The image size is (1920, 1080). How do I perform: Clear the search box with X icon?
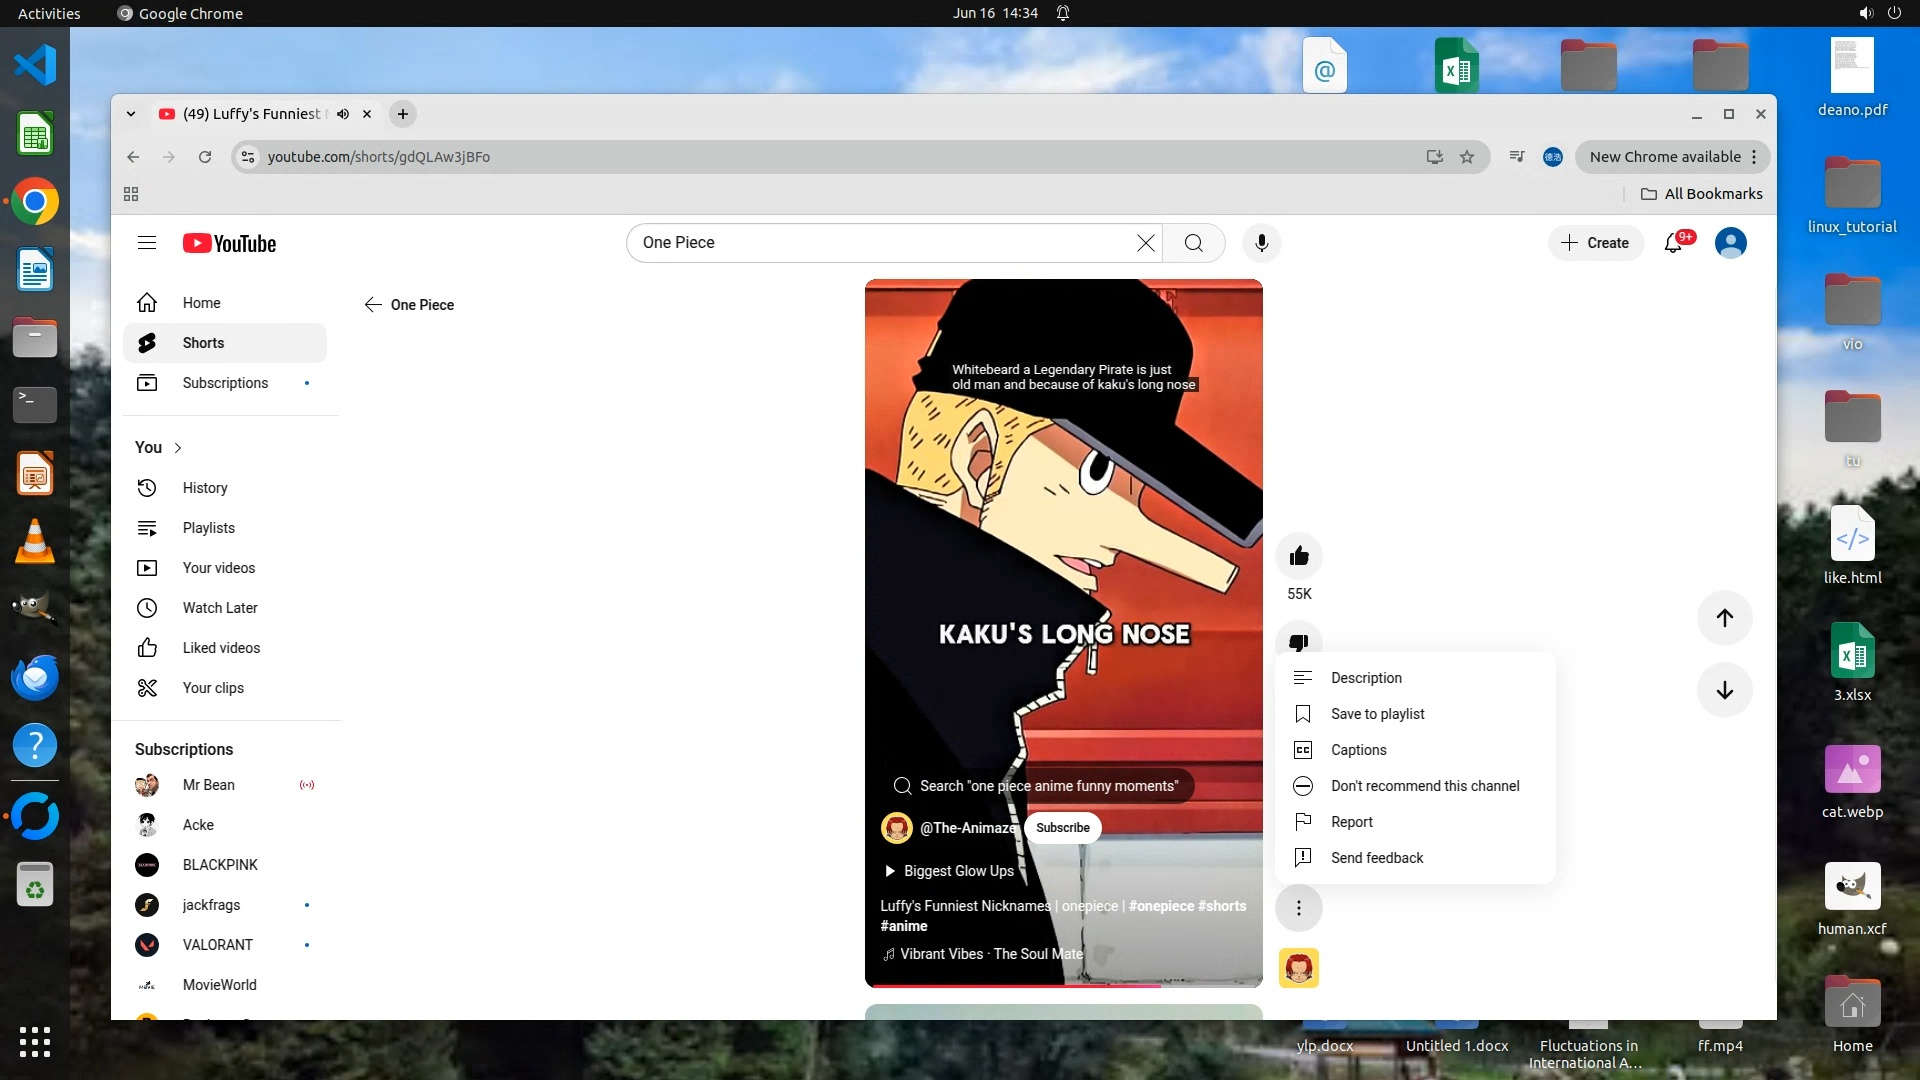pyautogui.click(x=1145, y=243)
